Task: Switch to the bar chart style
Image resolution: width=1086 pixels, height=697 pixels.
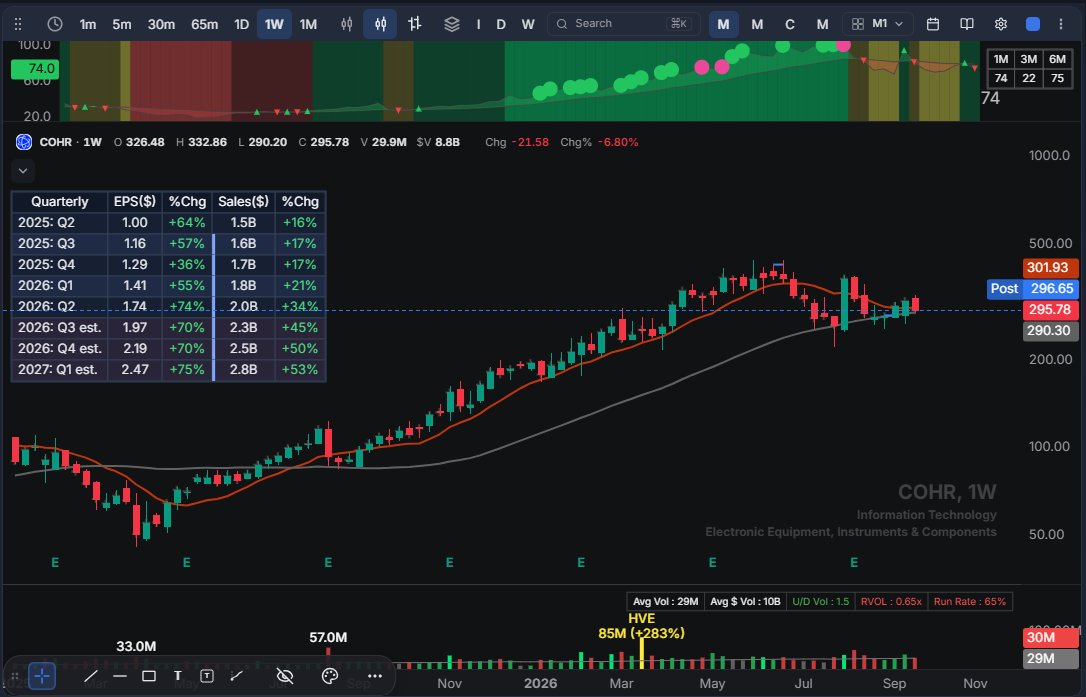Action: click(414, 24)
